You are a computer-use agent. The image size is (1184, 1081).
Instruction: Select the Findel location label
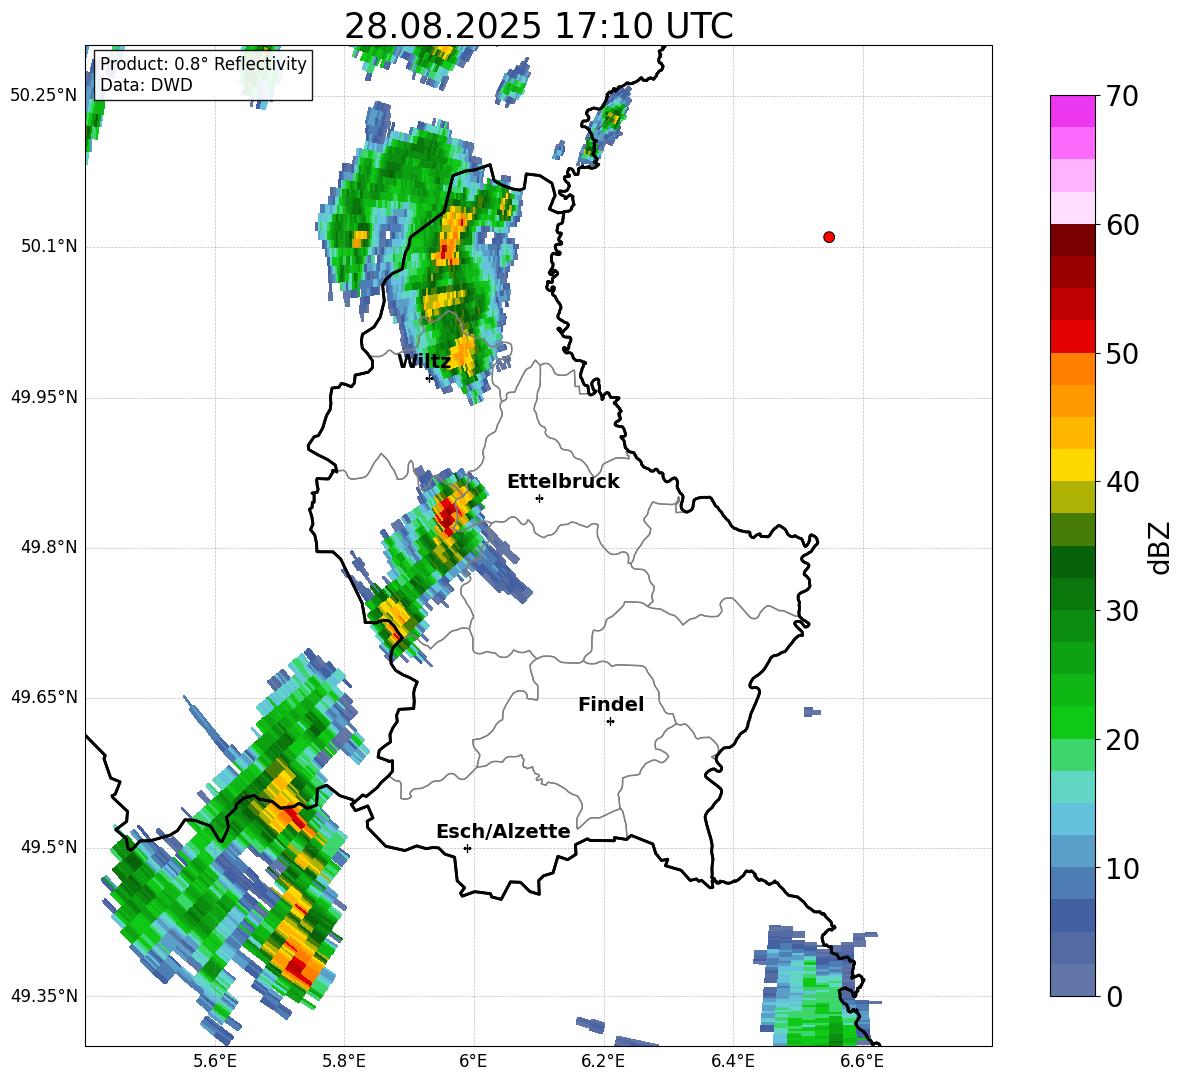pos(611,704)
